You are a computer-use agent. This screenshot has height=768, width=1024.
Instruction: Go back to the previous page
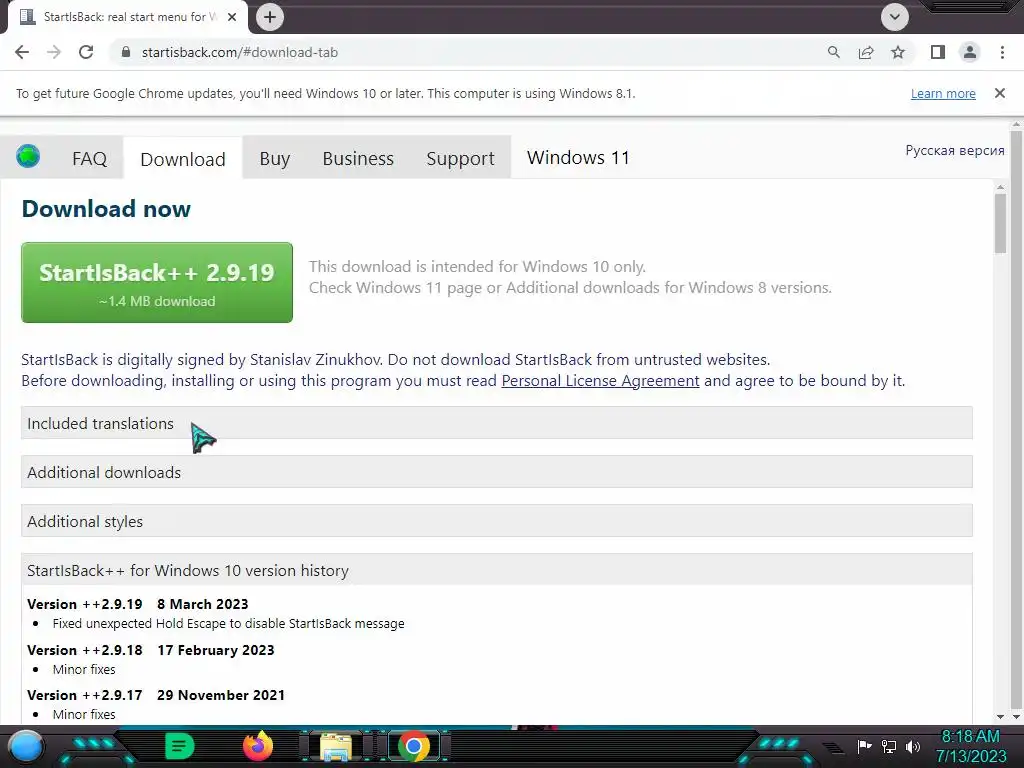point(22,52)
